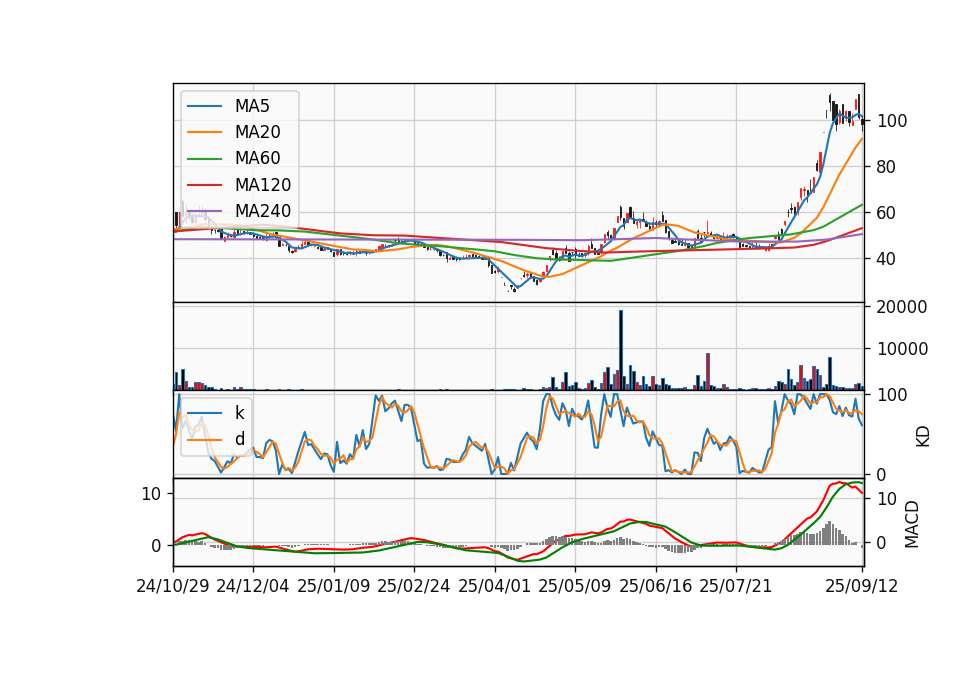Click the red MA120 legend line swatch

pyautogui.click(x=204, y=185)
